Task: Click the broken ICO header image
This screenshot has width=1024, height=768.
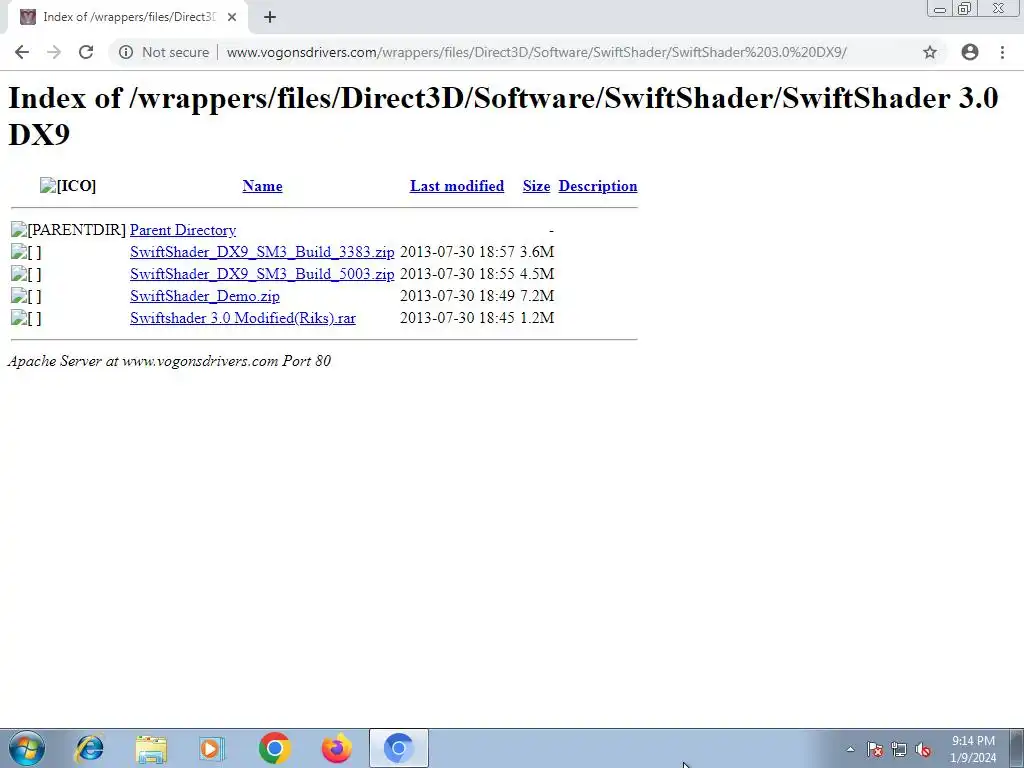Action: point(67,186)
